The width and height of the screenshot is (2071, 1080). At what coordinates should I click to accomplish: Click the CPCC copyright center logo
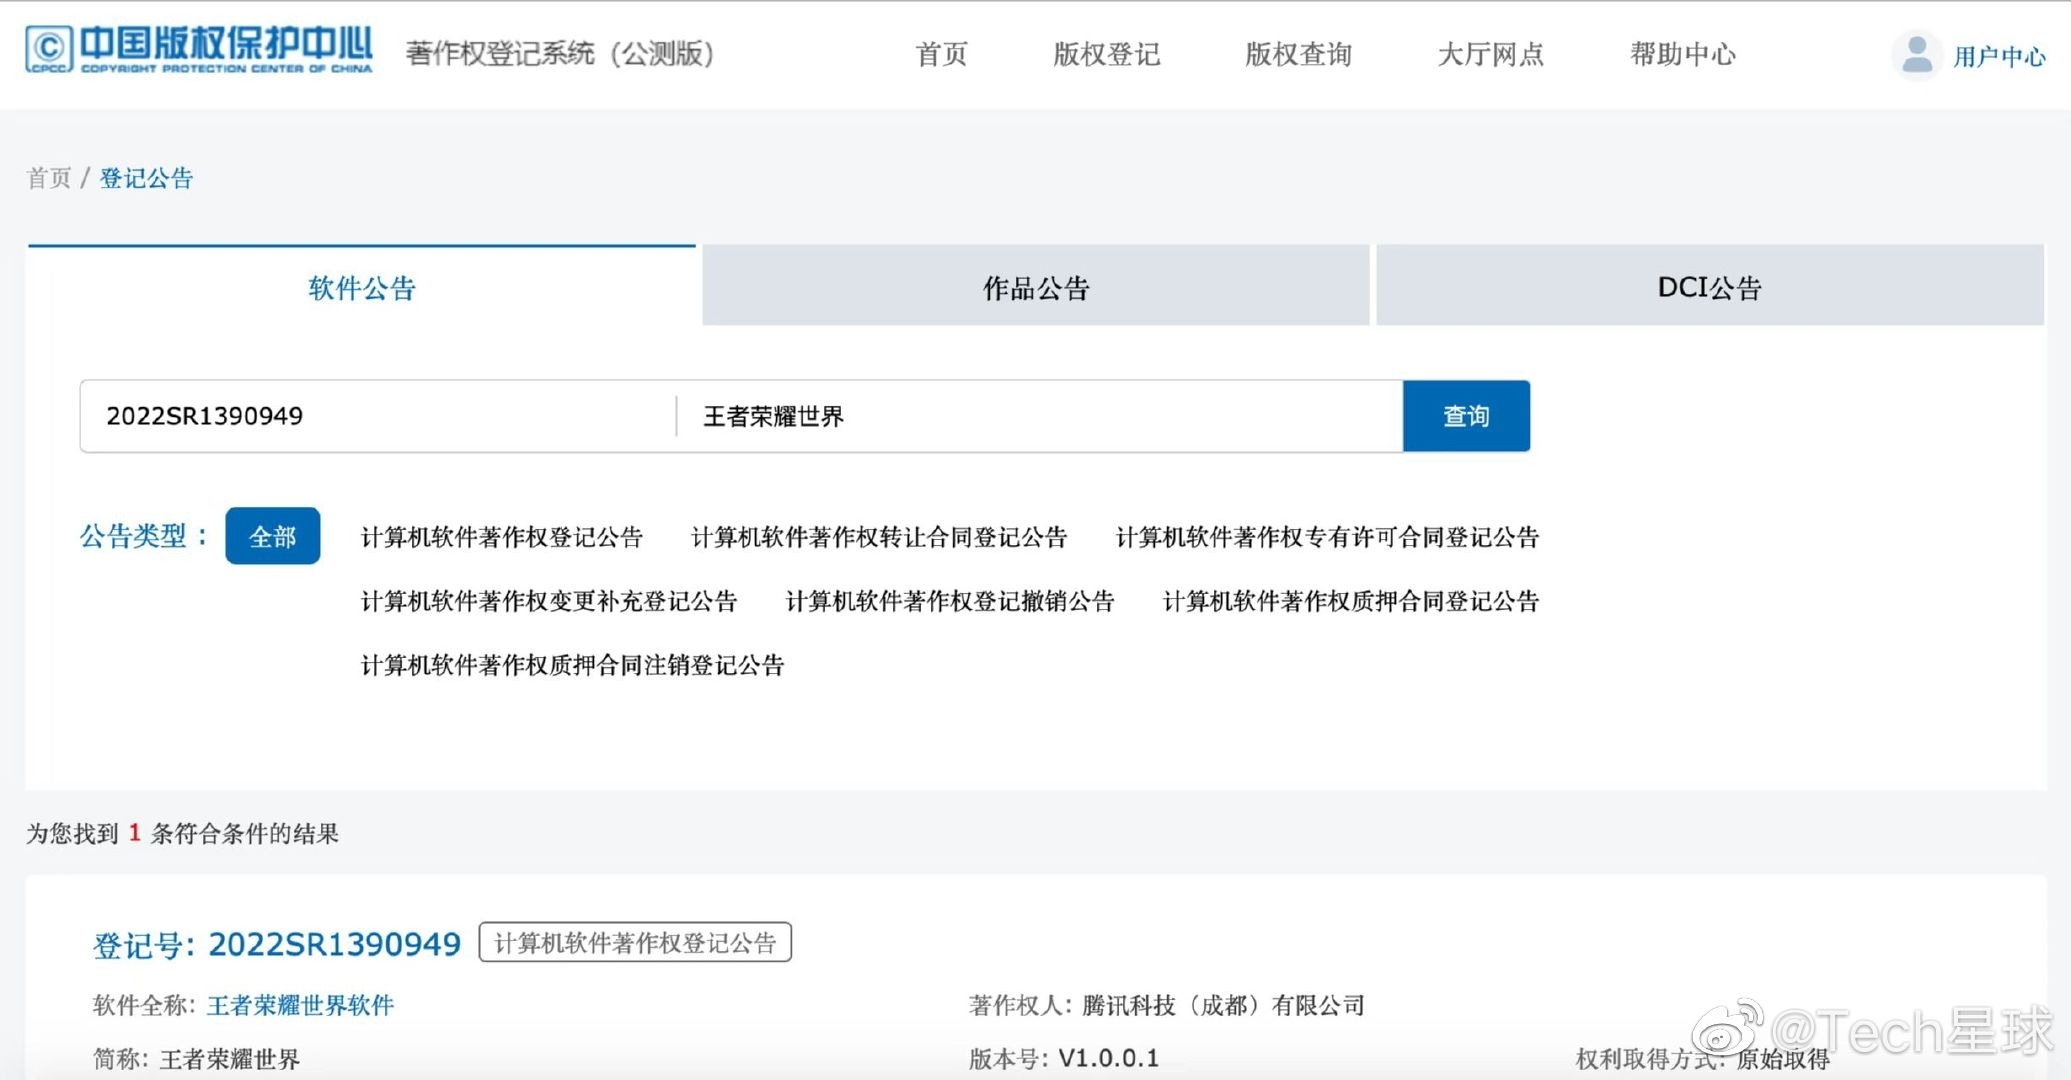tap(198, 49)
